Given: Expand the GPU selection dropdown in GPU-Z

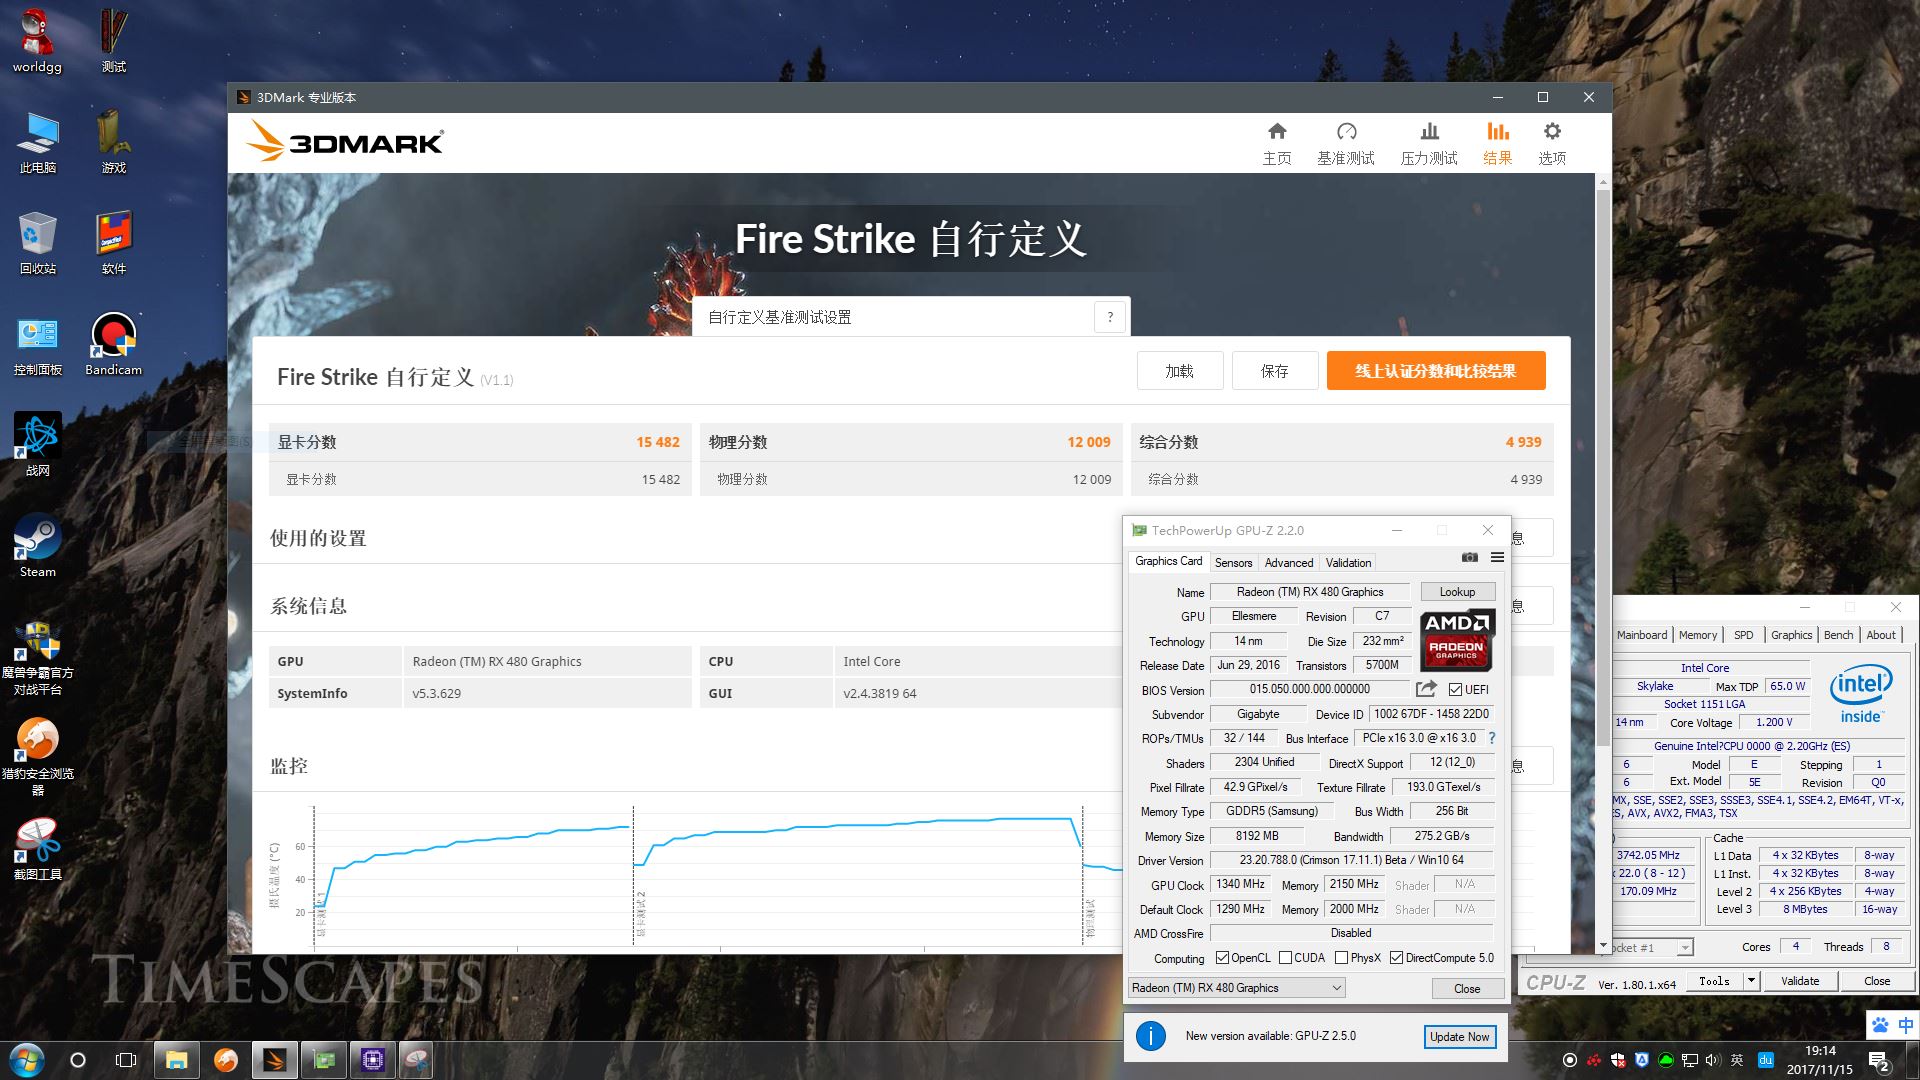Looking at the screenshot, I should pos(1237,988).
